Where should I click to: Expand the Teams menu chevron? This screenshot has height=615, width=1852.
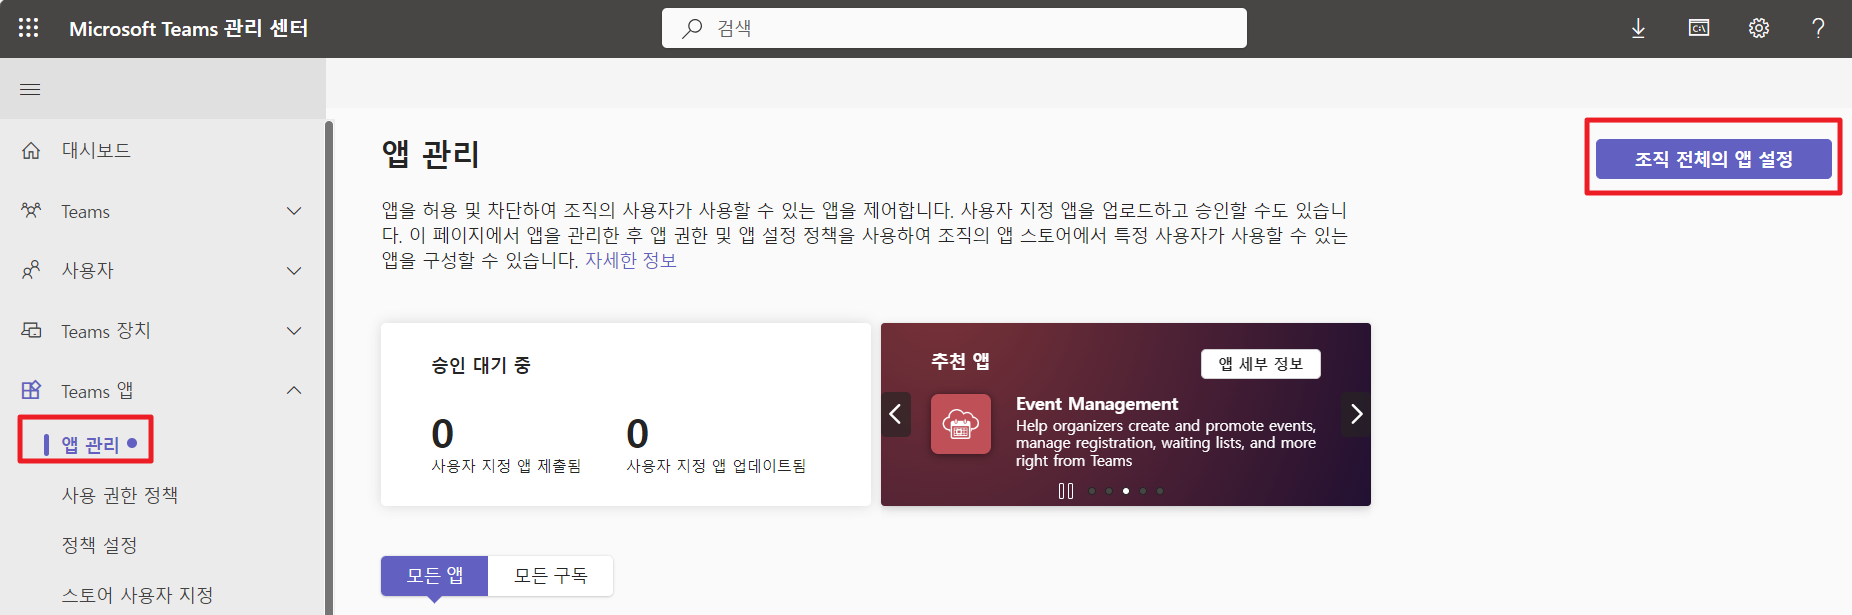tap(294, 211)
